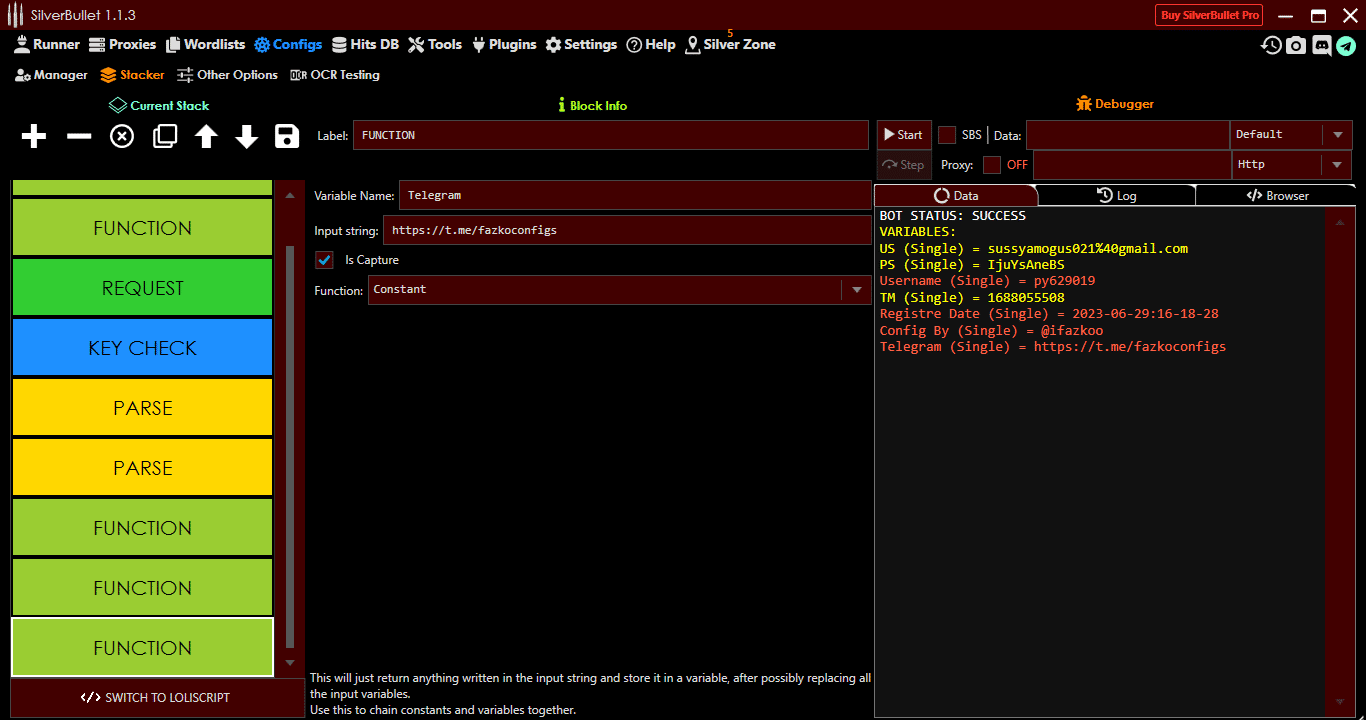Disable the Is Capture checkbox
This screenshot has height=720, width=1366.
pos(324,259)
